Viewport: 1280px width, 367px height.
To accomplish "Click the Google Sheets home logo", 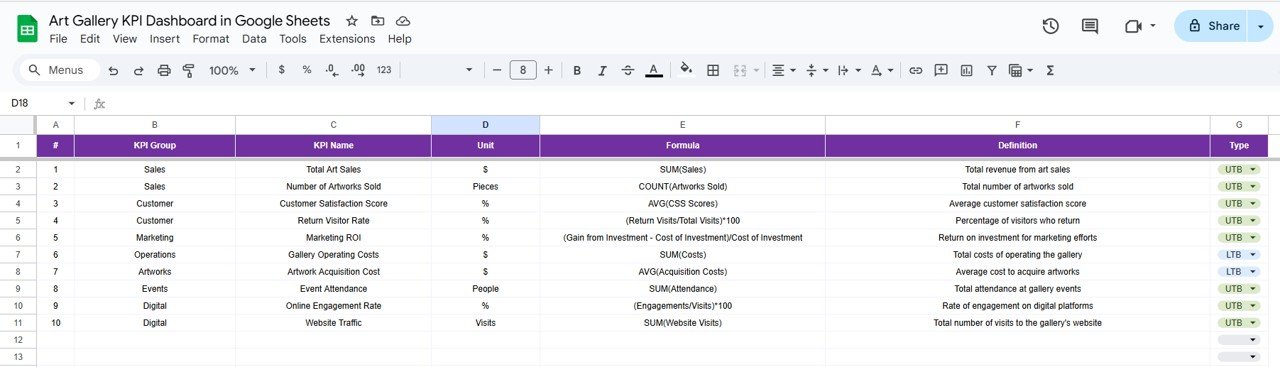I will pyautogui.click(x=27, y=29).
